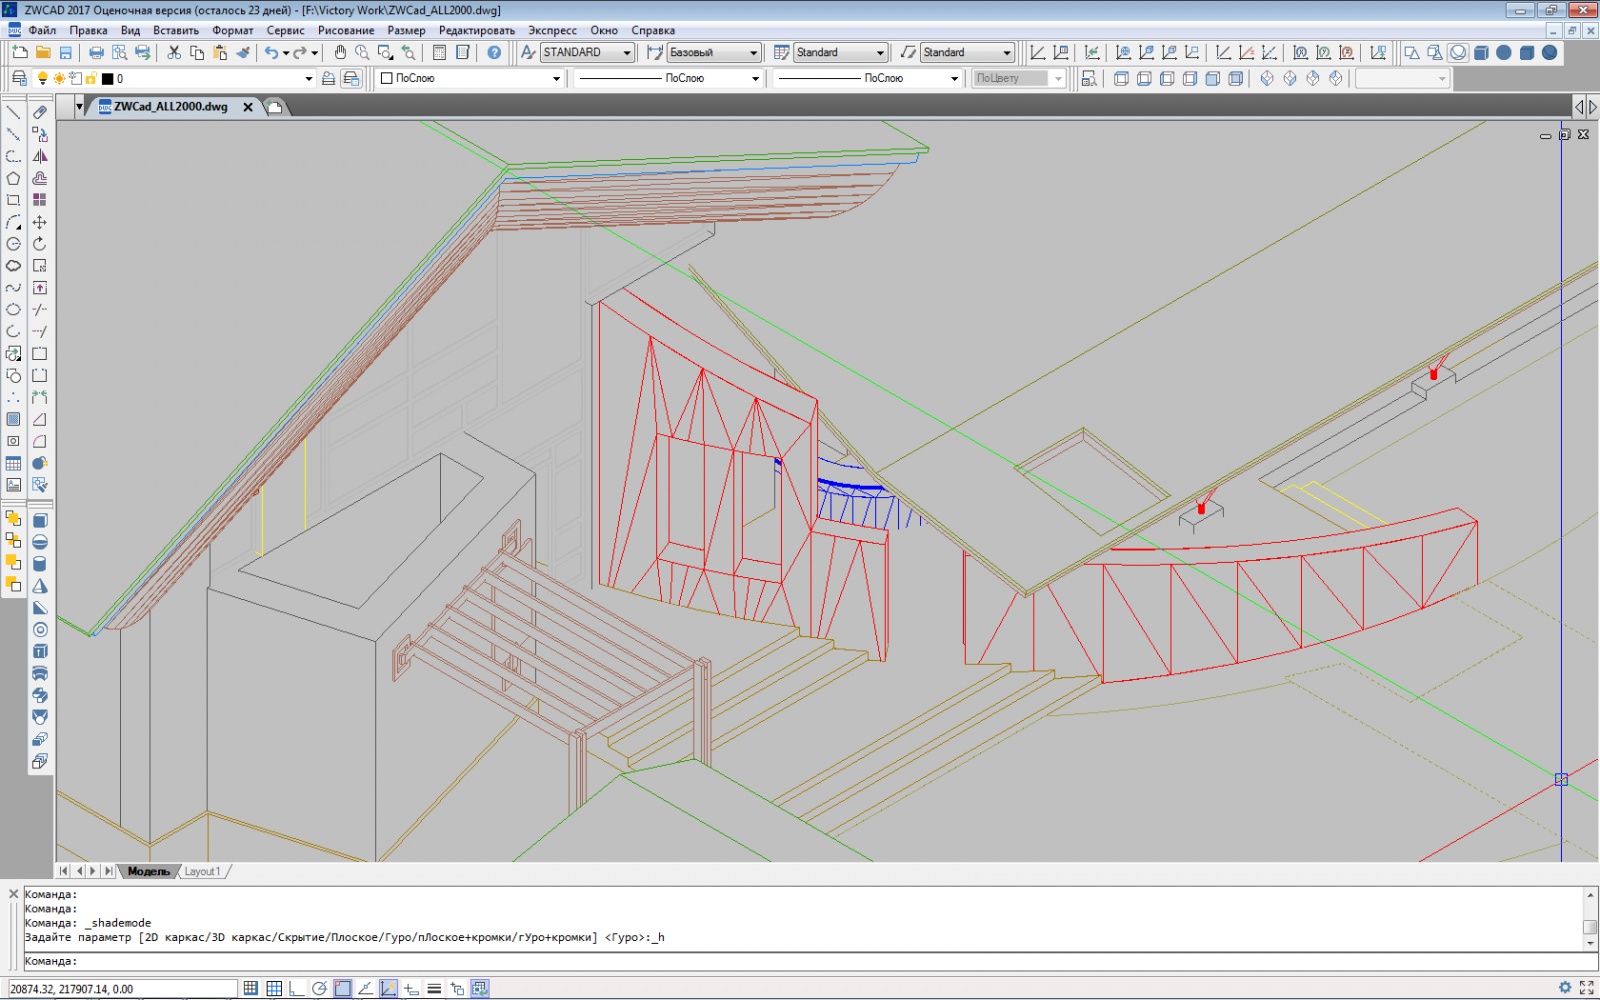1600x1000 pixels.
Task: Toggle Snap mode in status bar
Action: coord(251,988)
